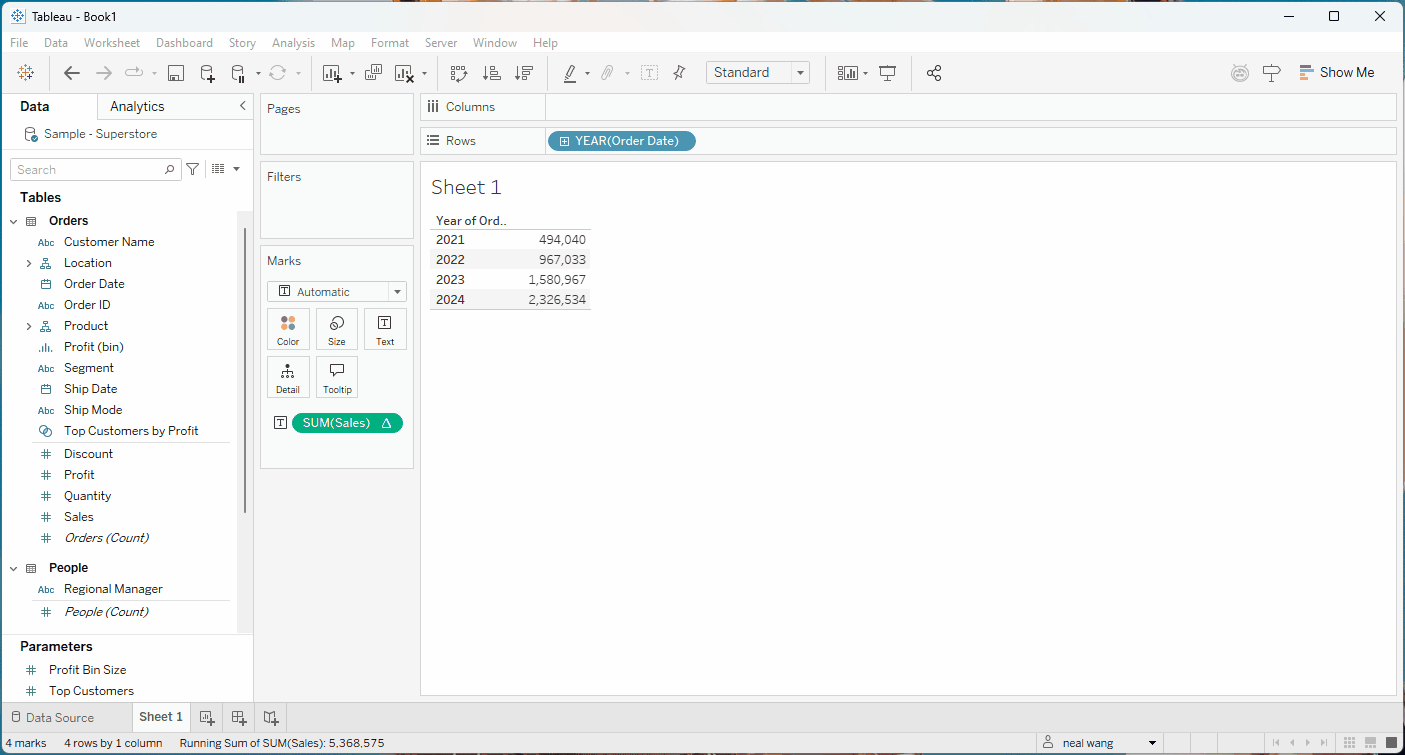Screen dimensions: 1405x755
Task: Click the Search fields input box
Action: click(x=88, y=170)
